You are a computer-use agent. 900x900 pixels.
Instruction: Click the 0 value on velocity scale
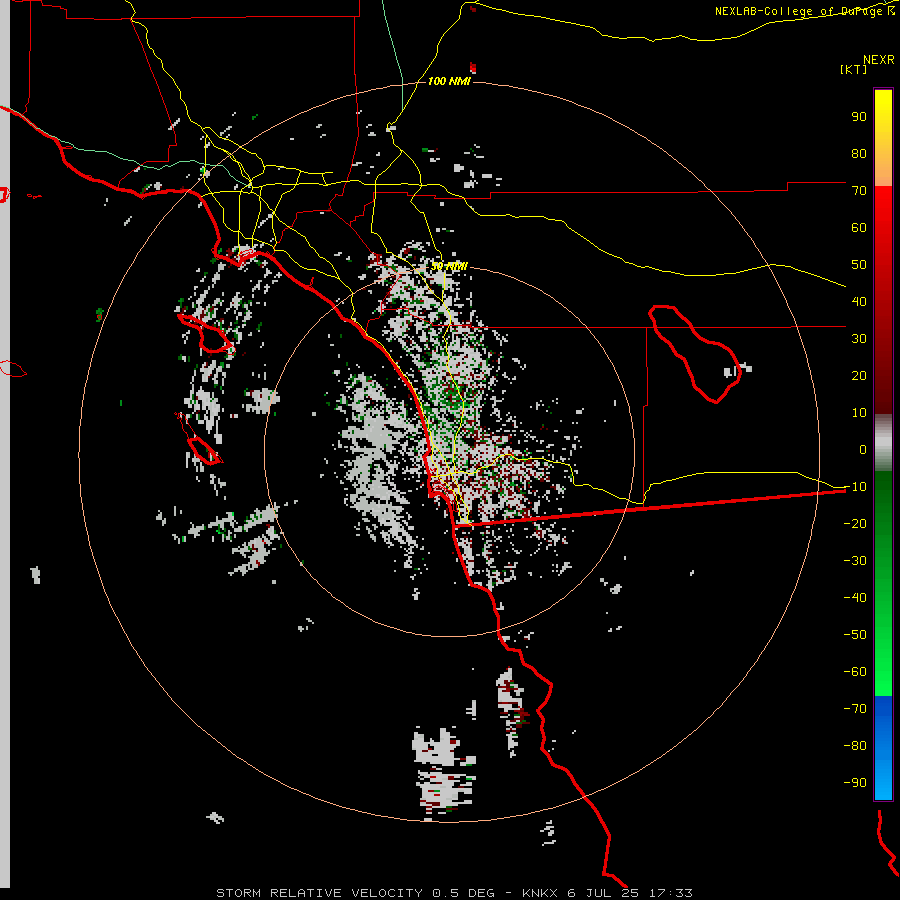(x=863, y=449)
